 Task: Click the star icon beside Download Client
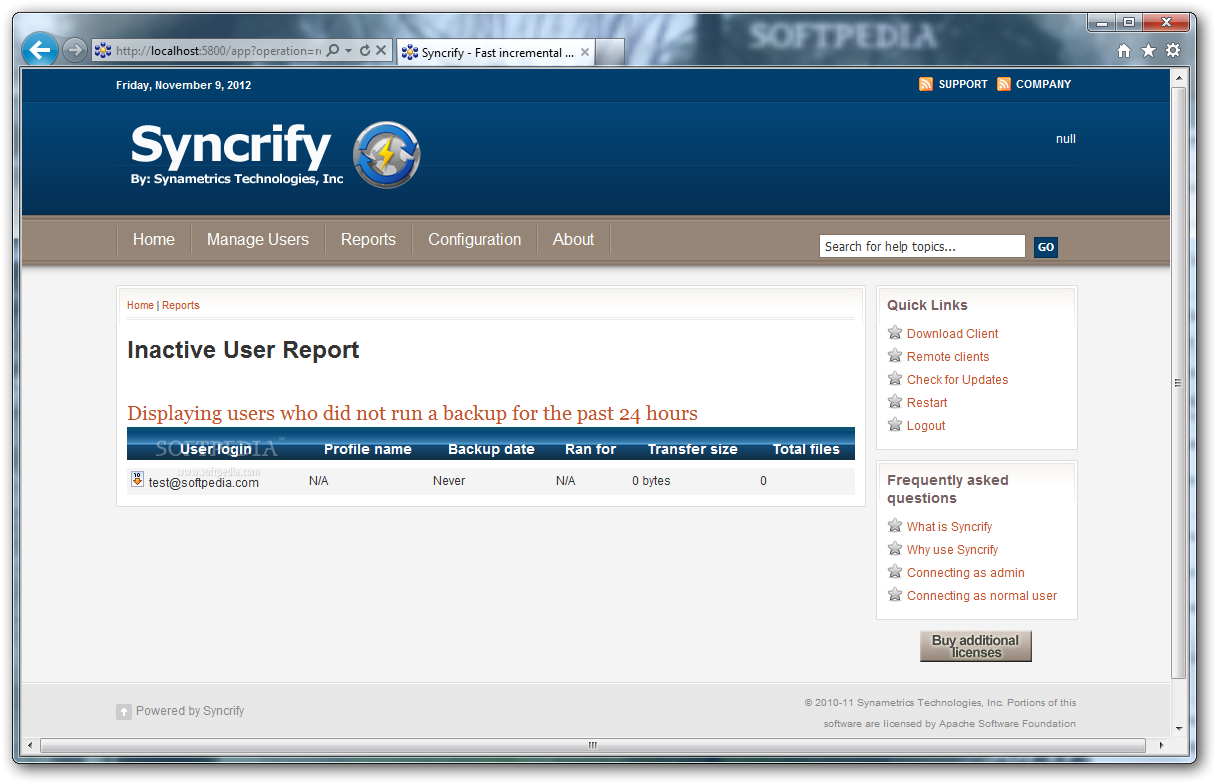pyautogui.click(x=895, y=333)
